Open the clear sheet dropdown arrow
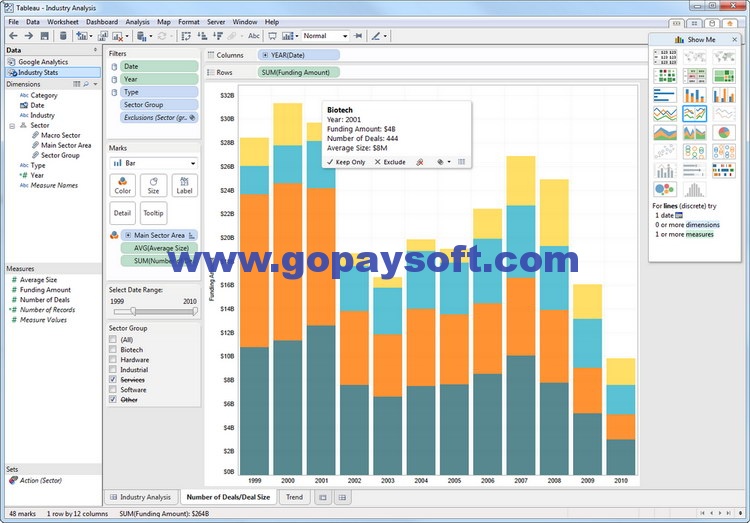This screenshot has width=750, height=523. tap(127, 36)
